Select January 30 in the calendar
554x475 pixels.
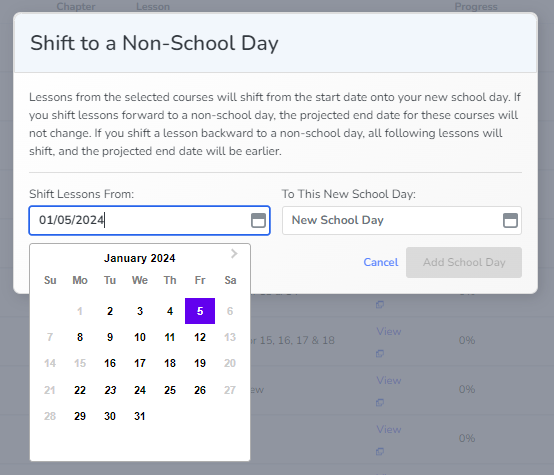(110, 416)
